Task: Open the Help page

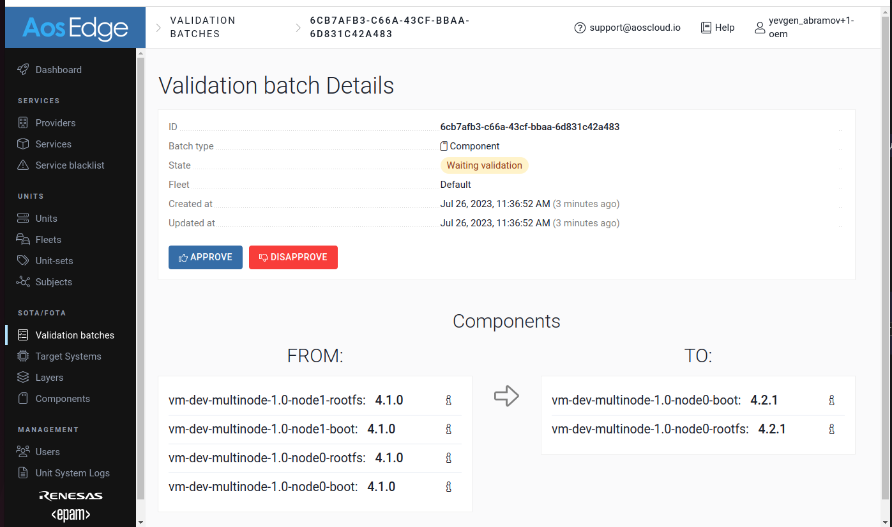Action: pos(717,28)
